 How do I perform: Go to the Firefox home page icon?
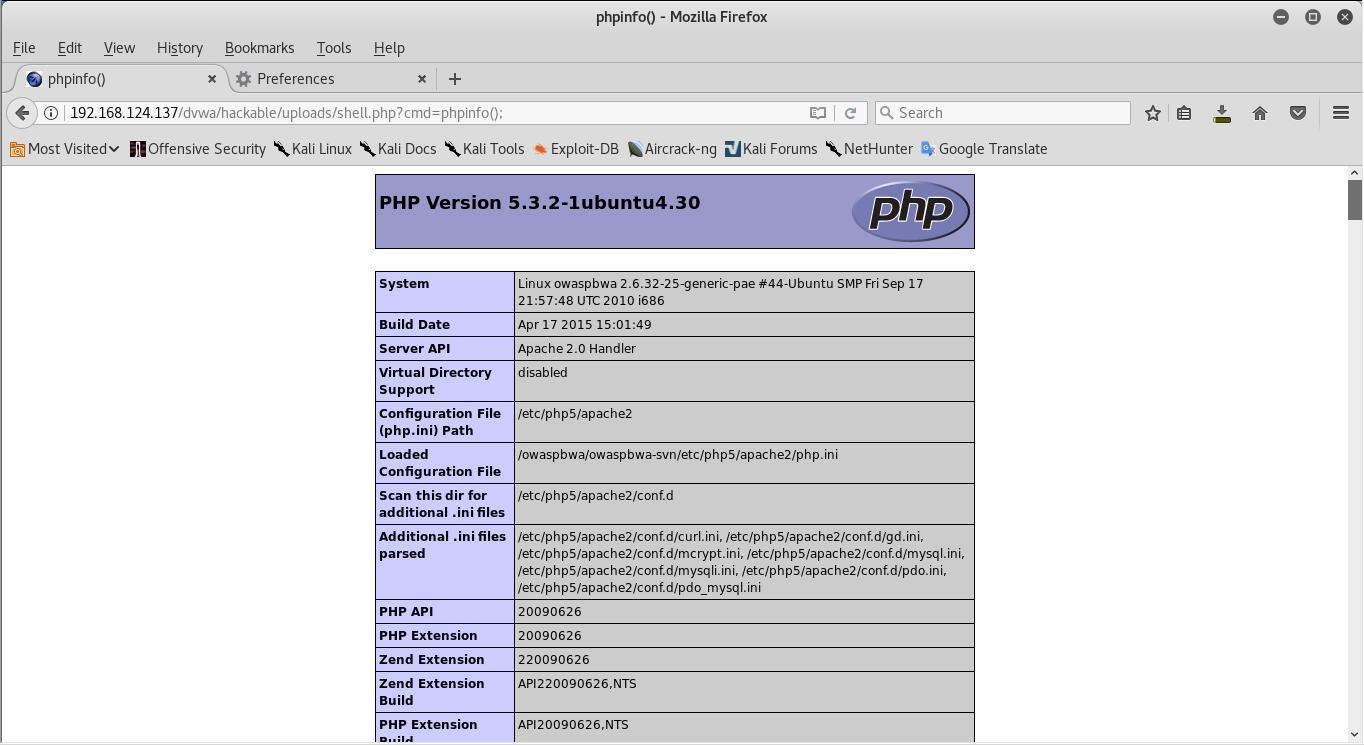coord(1260,113)
